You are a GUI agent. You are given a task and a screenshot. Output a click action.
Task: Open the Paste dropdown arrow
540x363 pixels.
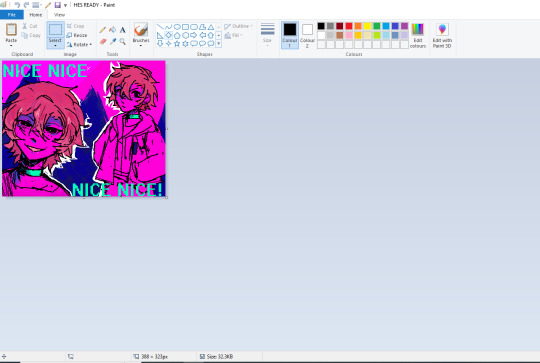(11, 45)
